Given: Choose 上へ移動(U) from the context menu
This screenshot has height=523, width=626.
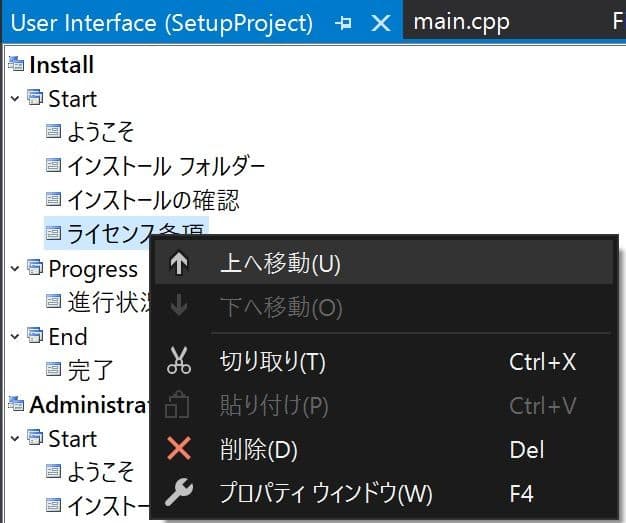Looking at the screenshot, I should [x=280, y=264].
